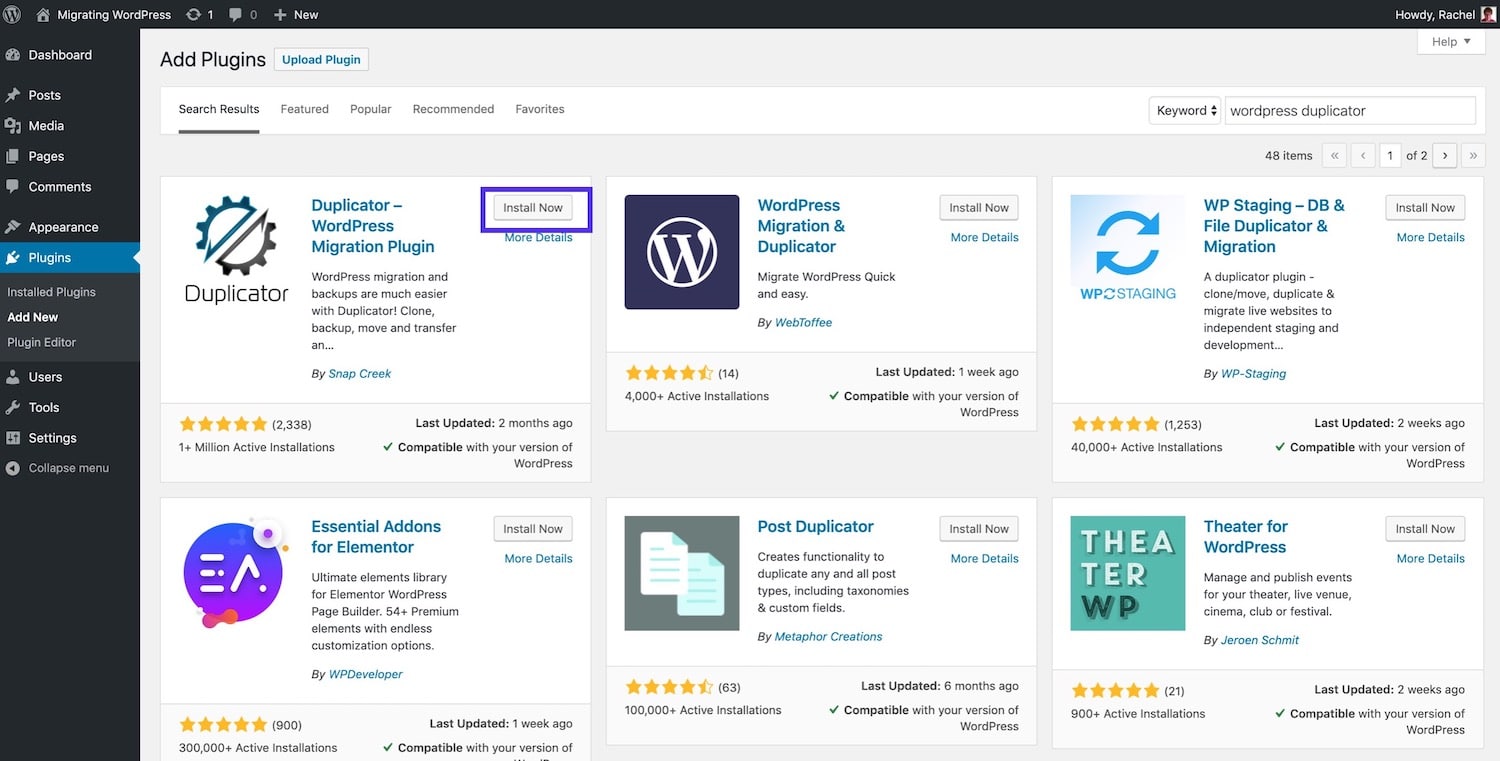Screen dimensions: 1500x761
Task: Open Installed Plugins submenu item
Action: (51, 292)
